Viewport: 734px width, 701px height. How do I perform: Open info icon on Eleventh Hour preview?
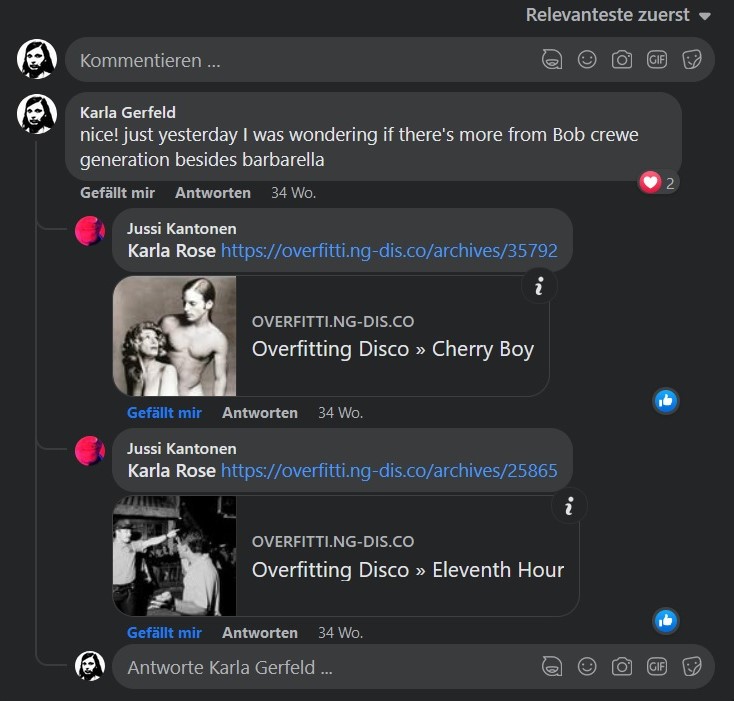569,507
